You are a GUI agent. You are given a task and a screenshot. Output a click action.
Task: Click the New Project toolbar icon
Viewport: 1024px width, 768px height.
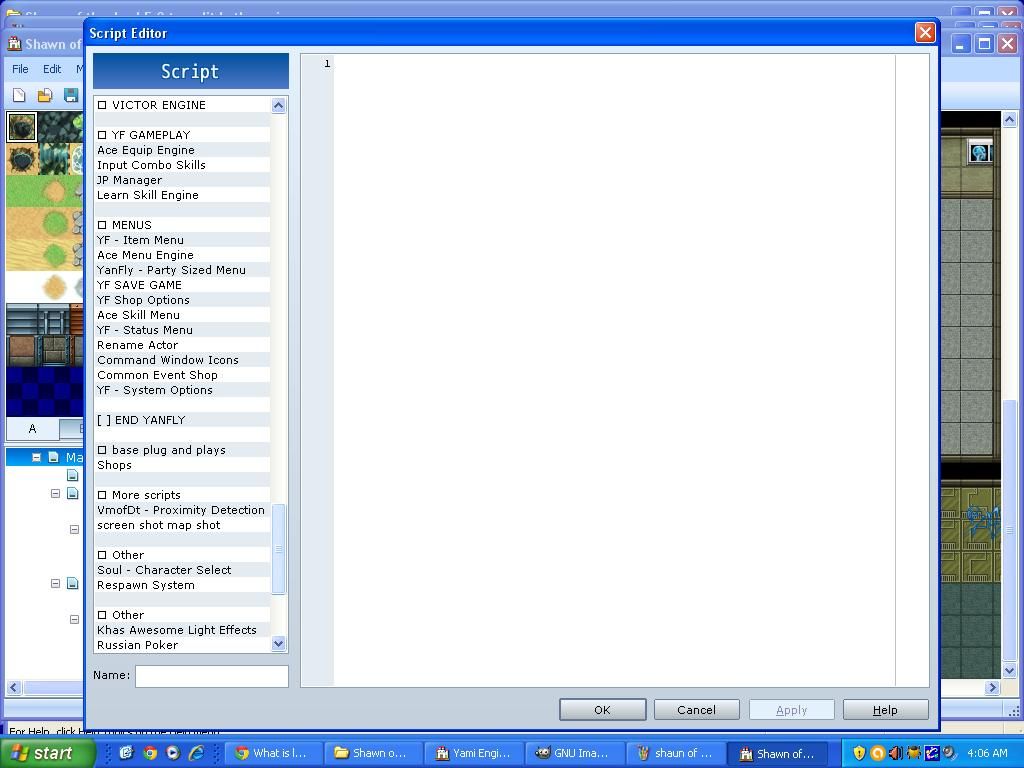click(19, 96)
